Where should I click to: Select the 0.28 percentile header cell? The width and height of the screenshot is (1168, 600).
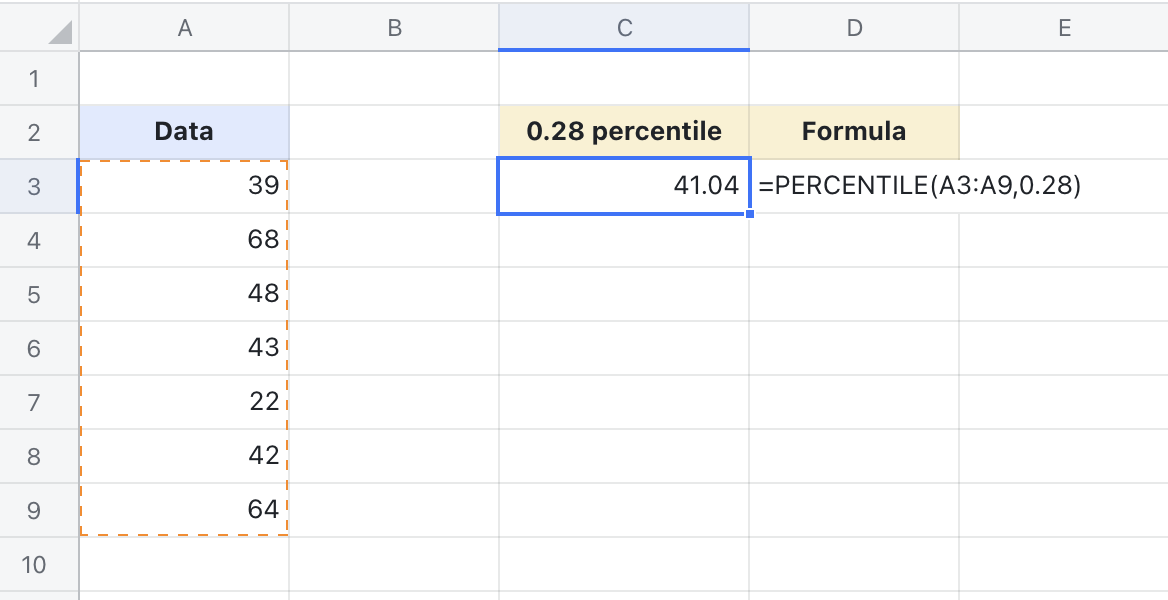click(x=624, y=131)
